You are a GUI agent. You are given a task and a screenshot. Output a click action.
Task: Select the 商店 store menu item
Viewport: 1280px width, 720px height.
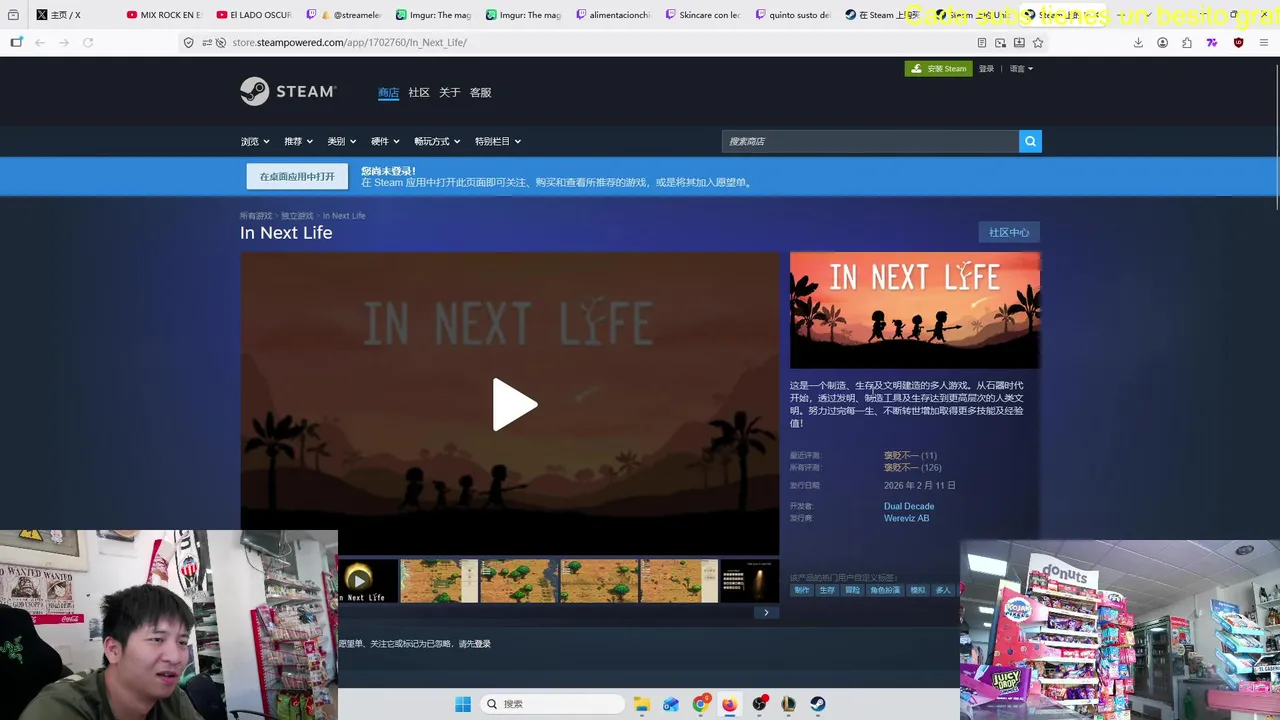(x=388, y=92)
